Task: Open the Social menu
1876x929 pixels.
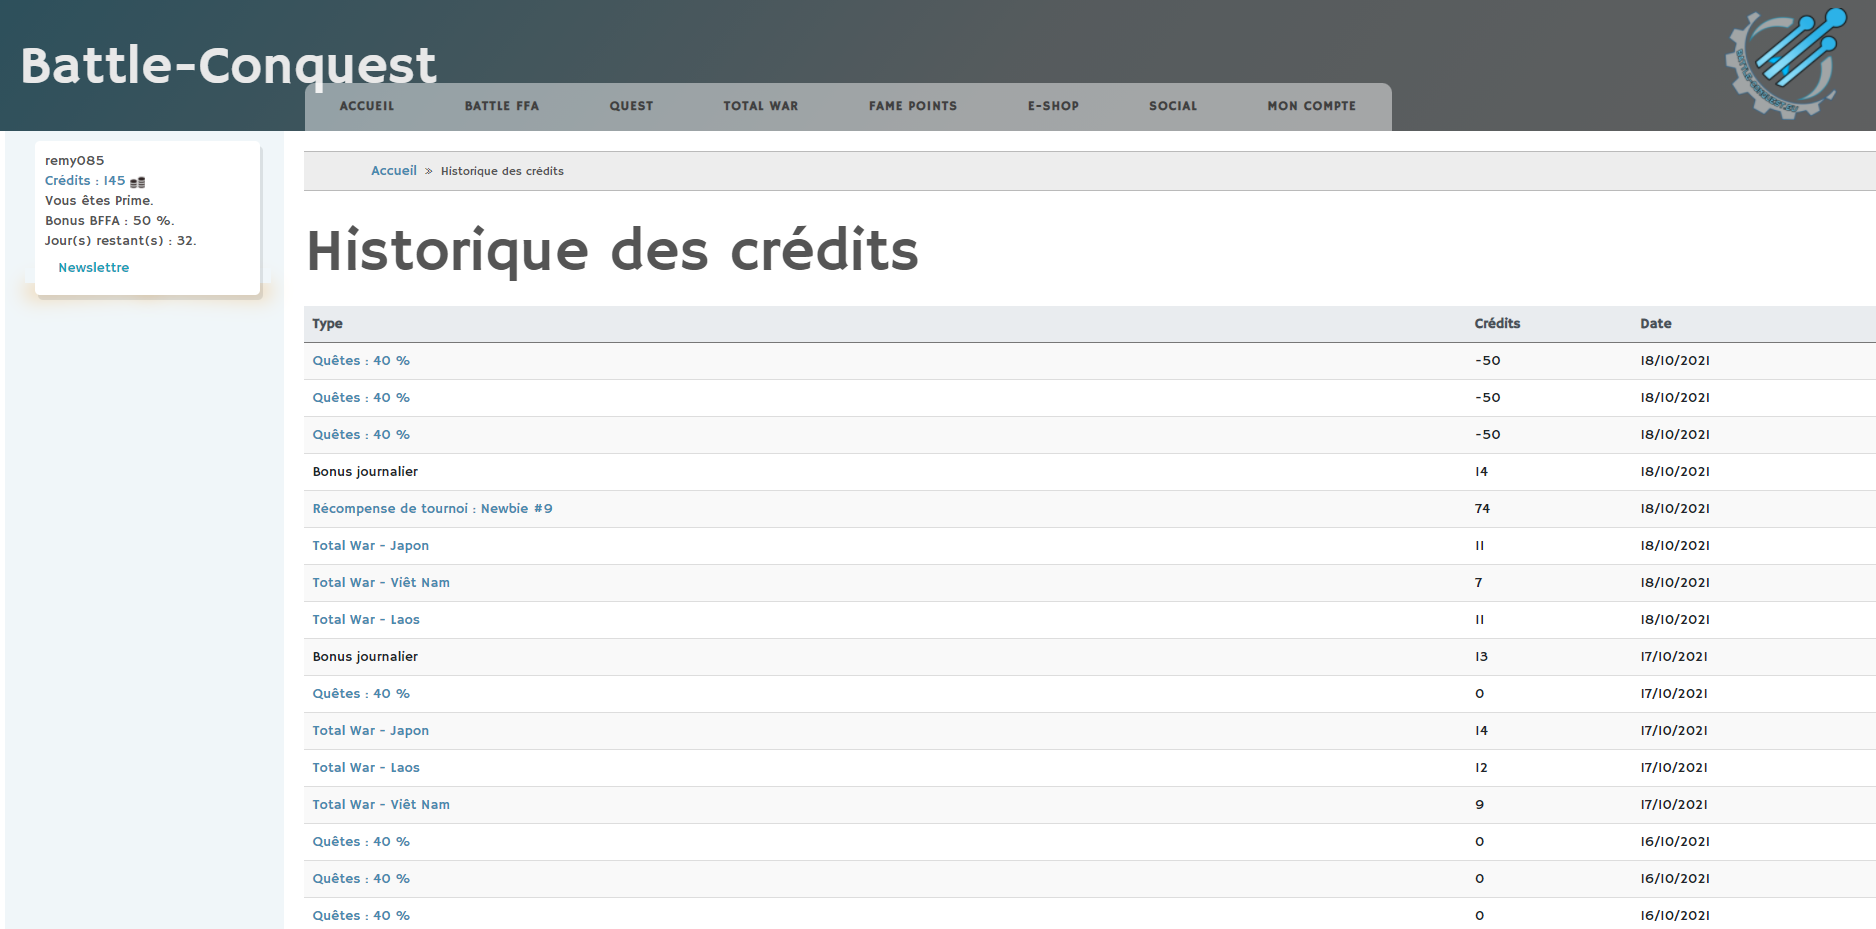Action: [x=1173, y=106]
